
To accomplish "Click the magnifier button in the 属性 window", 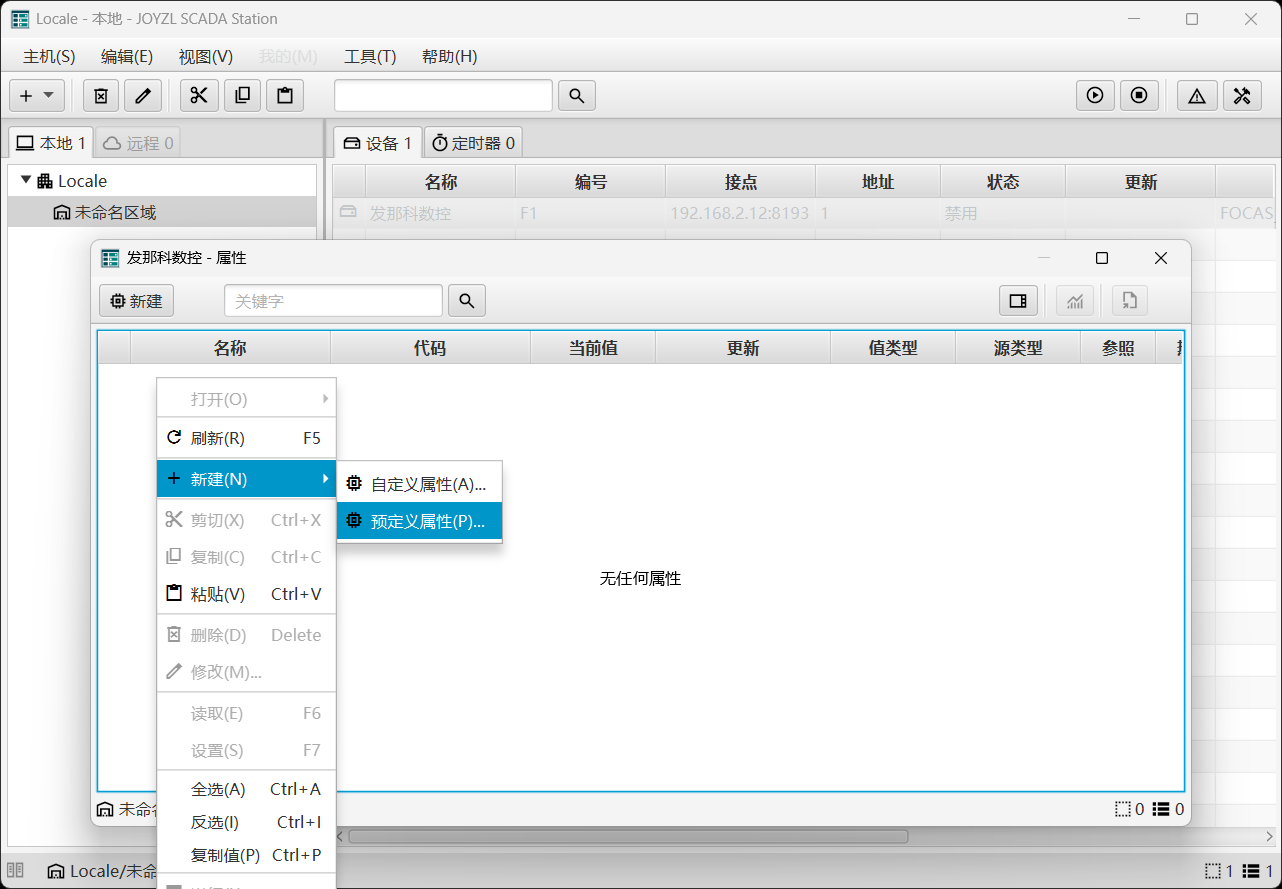I will (467, 301).
